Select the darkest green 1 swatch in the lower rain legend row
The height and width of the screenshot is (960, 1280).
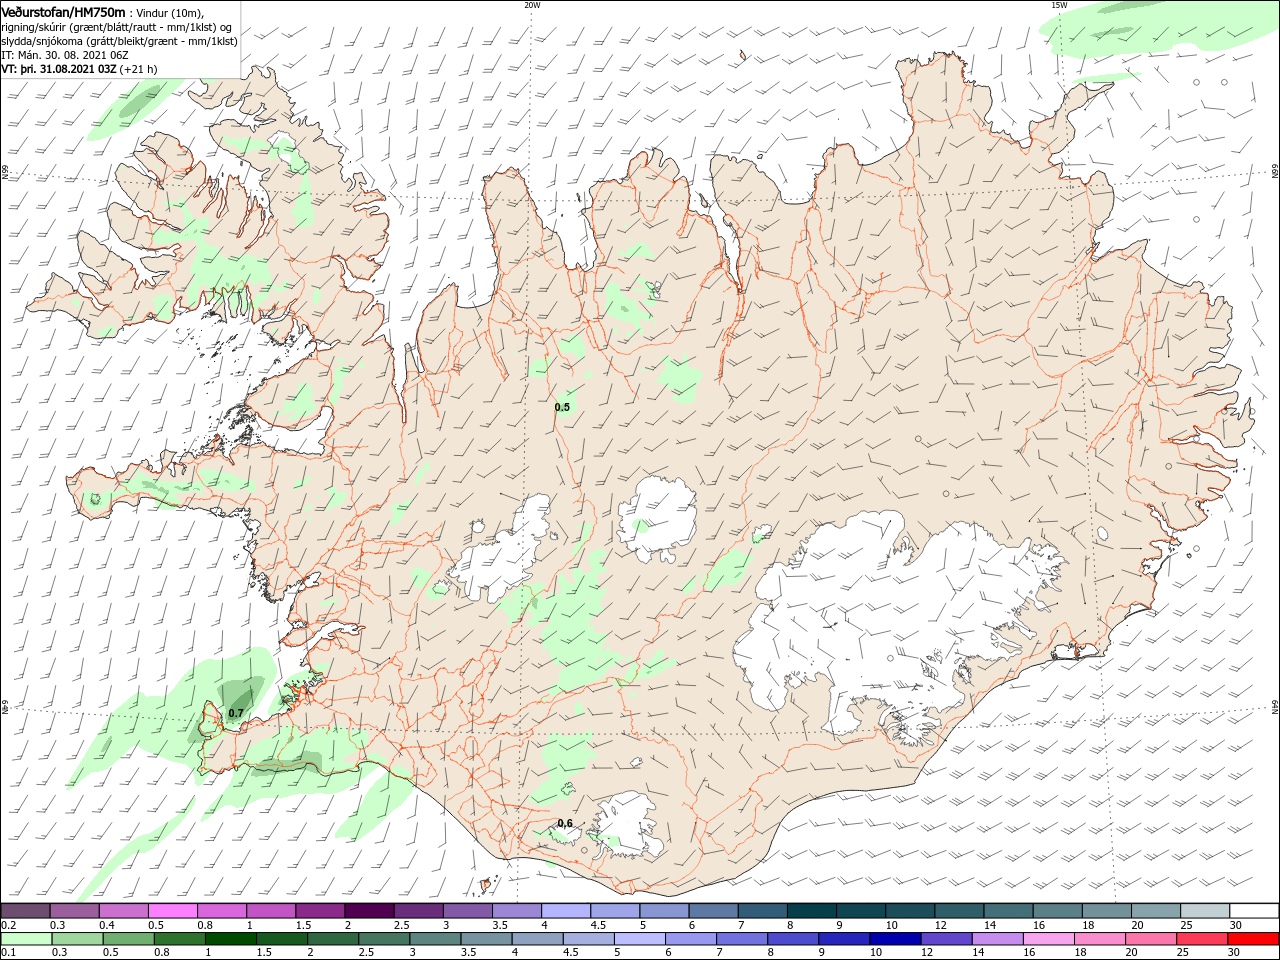pyautogui.click(x=230, y=939)
